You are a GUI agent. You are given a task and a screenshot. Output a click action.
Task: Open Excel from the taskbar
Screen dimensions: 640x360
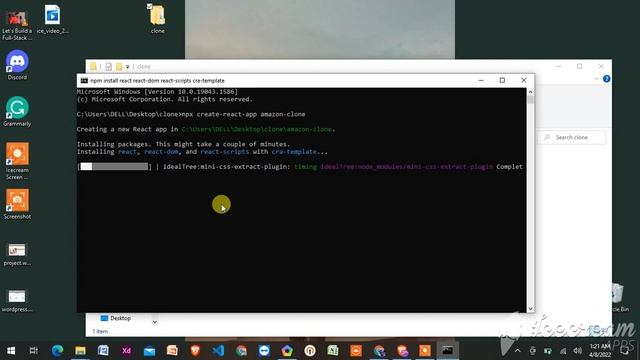click(x=333, y=351)
